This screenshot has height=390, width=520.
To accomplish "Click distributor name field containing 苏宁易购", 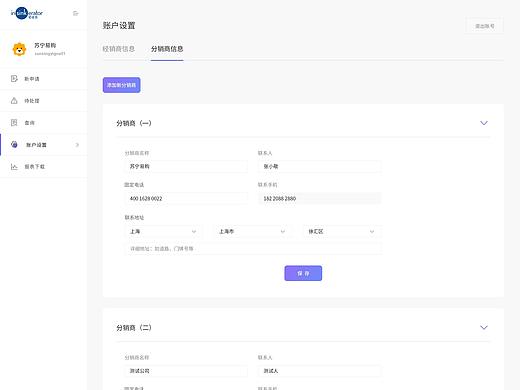I will point(186,166).
